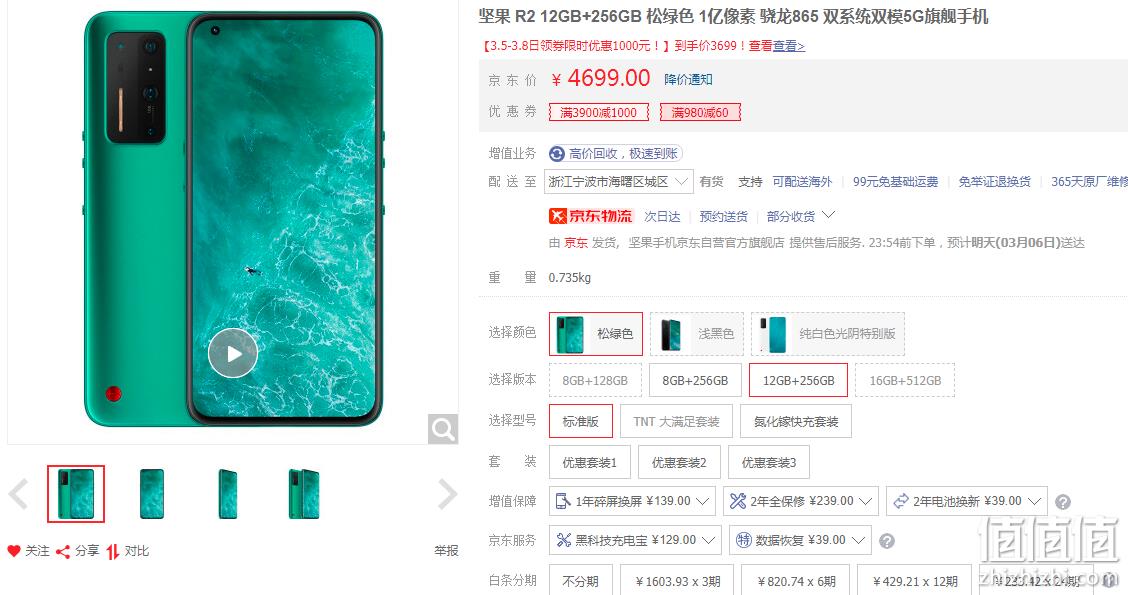Click the heart icon to follow product
The image size is (1128, 595).
[x=14, y=551]
